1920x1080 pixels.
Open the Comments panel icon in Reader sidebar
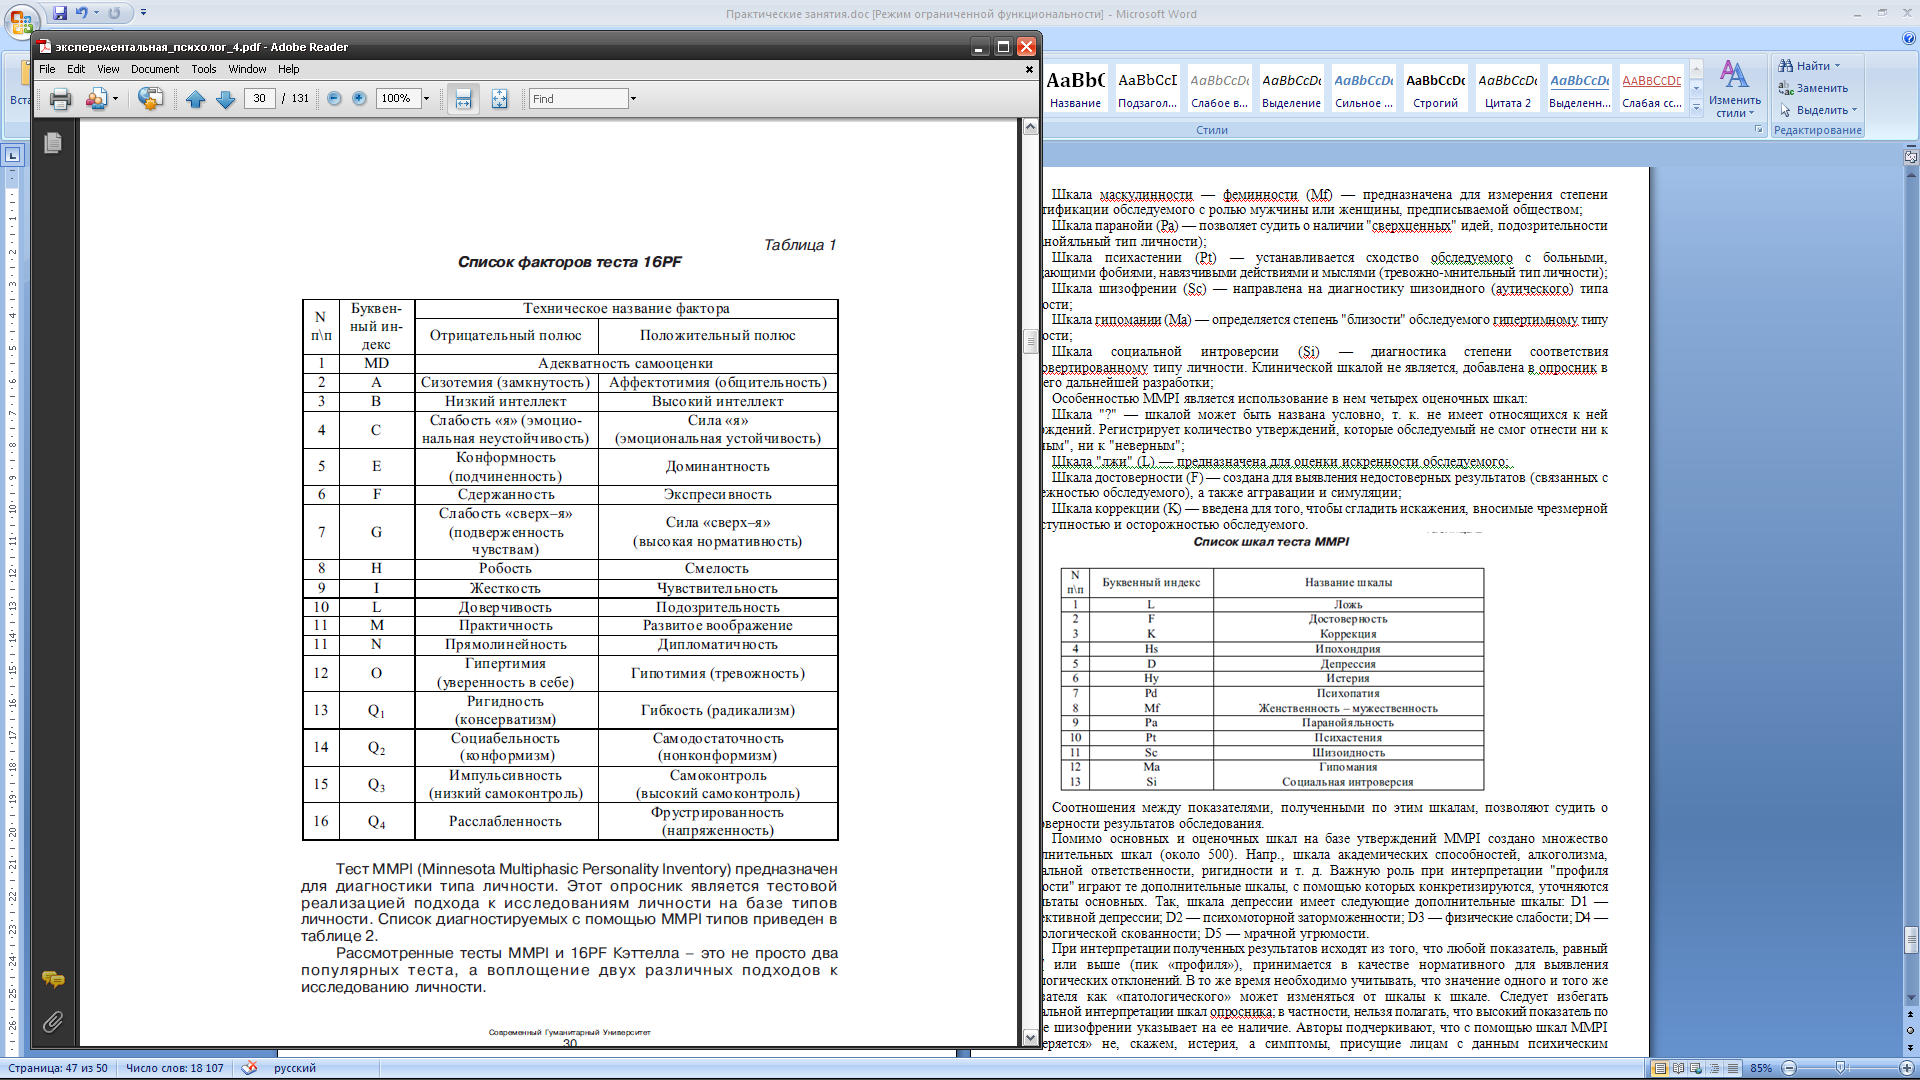coord(53,979)
